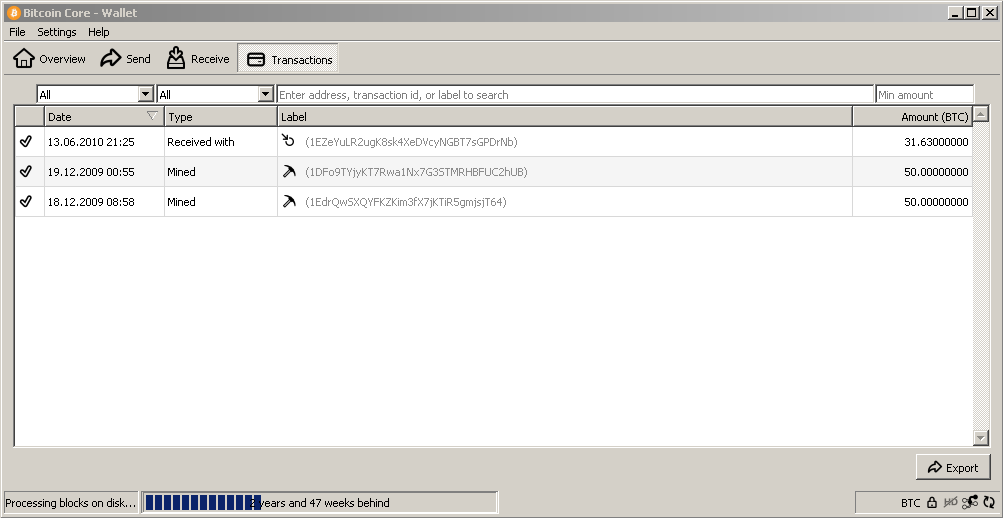The image size is (1003, 518).
Task: Minimize the Bitcoin Core window
Action: (956, 13)
